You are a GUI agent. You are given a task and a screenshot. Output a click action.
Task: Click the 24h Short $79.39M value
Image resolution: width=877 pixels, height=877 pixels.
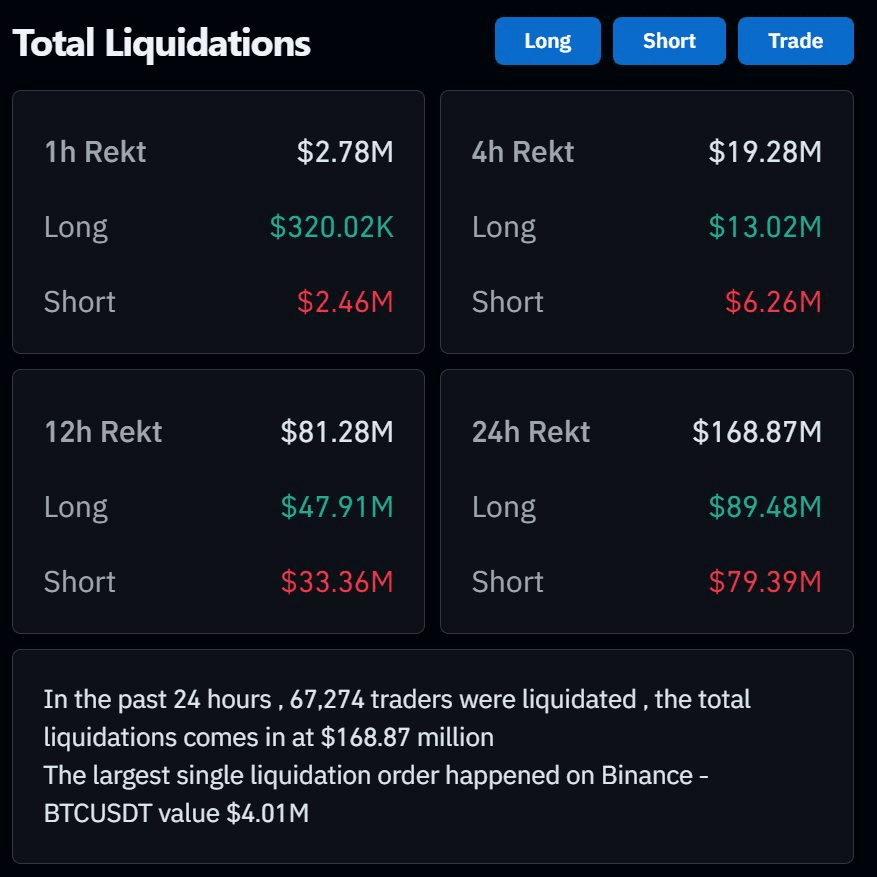(765, 582)
